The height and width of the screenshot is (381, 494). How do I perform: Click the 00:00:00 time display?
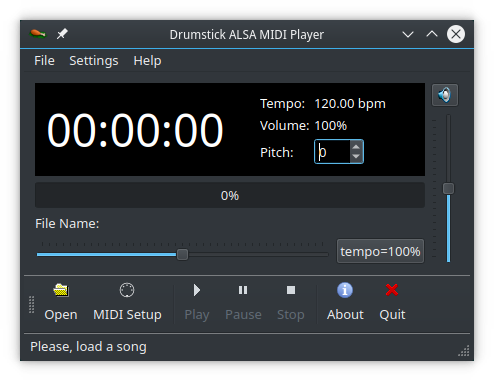coord(135,130)
